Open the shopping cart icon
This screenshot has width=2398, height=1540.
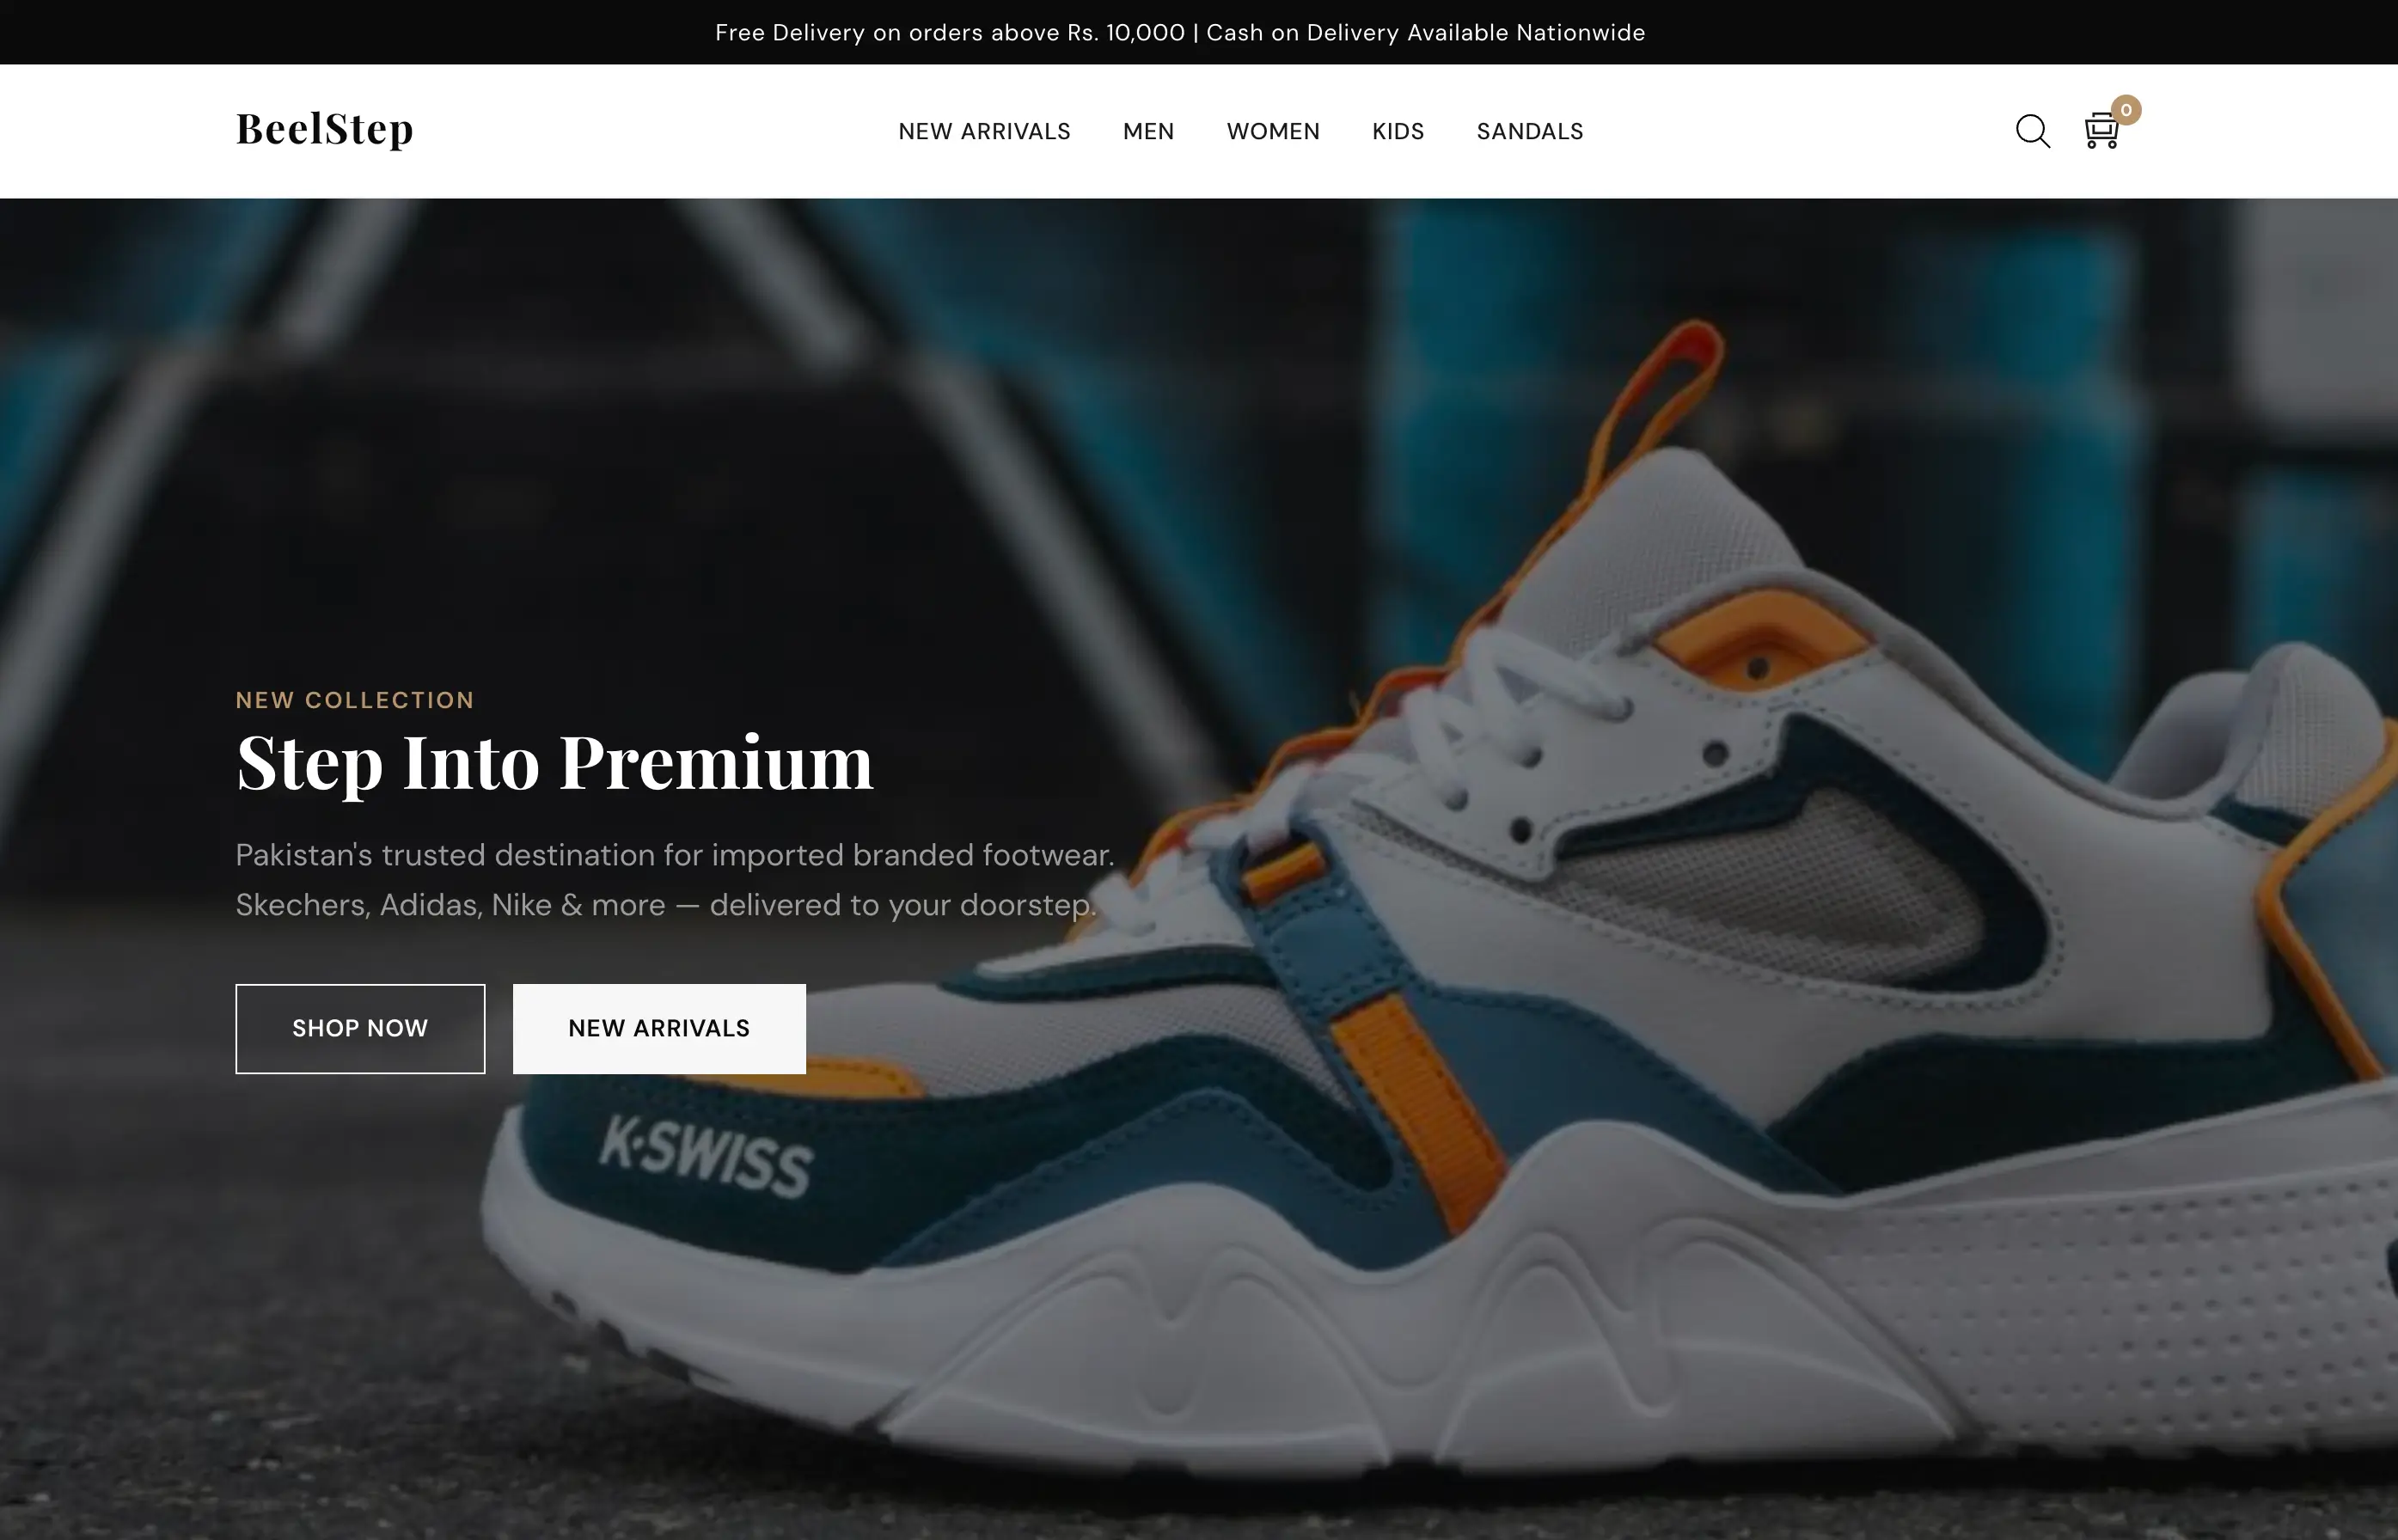coord(2101,131)
